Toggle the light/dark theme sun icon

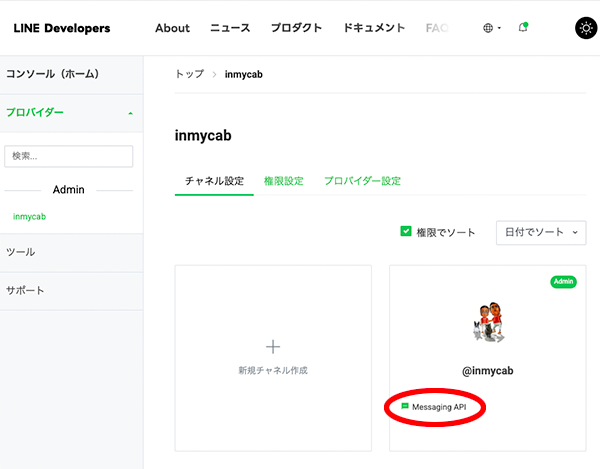pos(585,28)
